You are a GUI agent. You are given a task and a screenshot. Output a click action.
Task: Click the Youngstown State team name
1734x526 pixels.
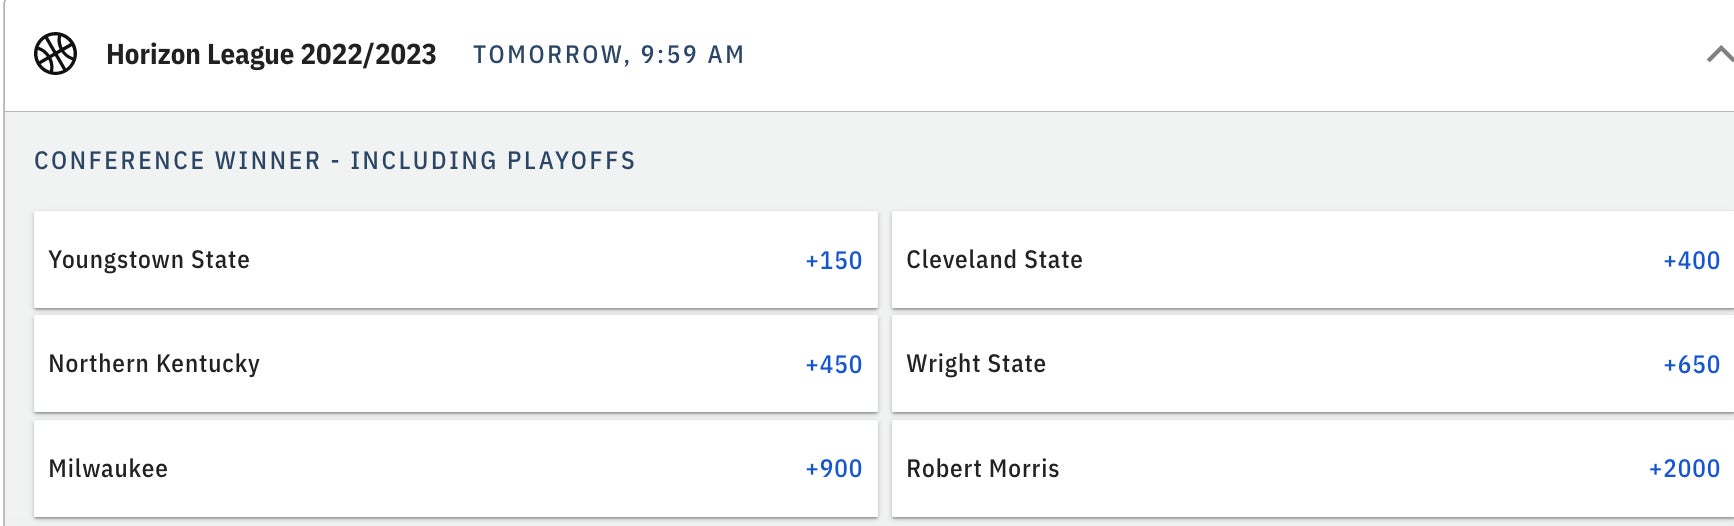[x=149, y=260]
